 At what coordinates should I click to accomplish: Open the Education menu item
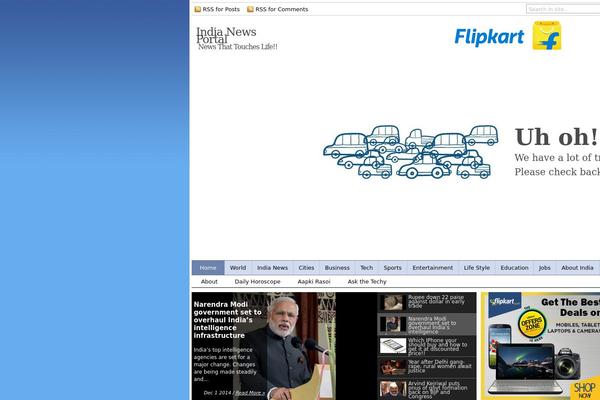[515, 268]
